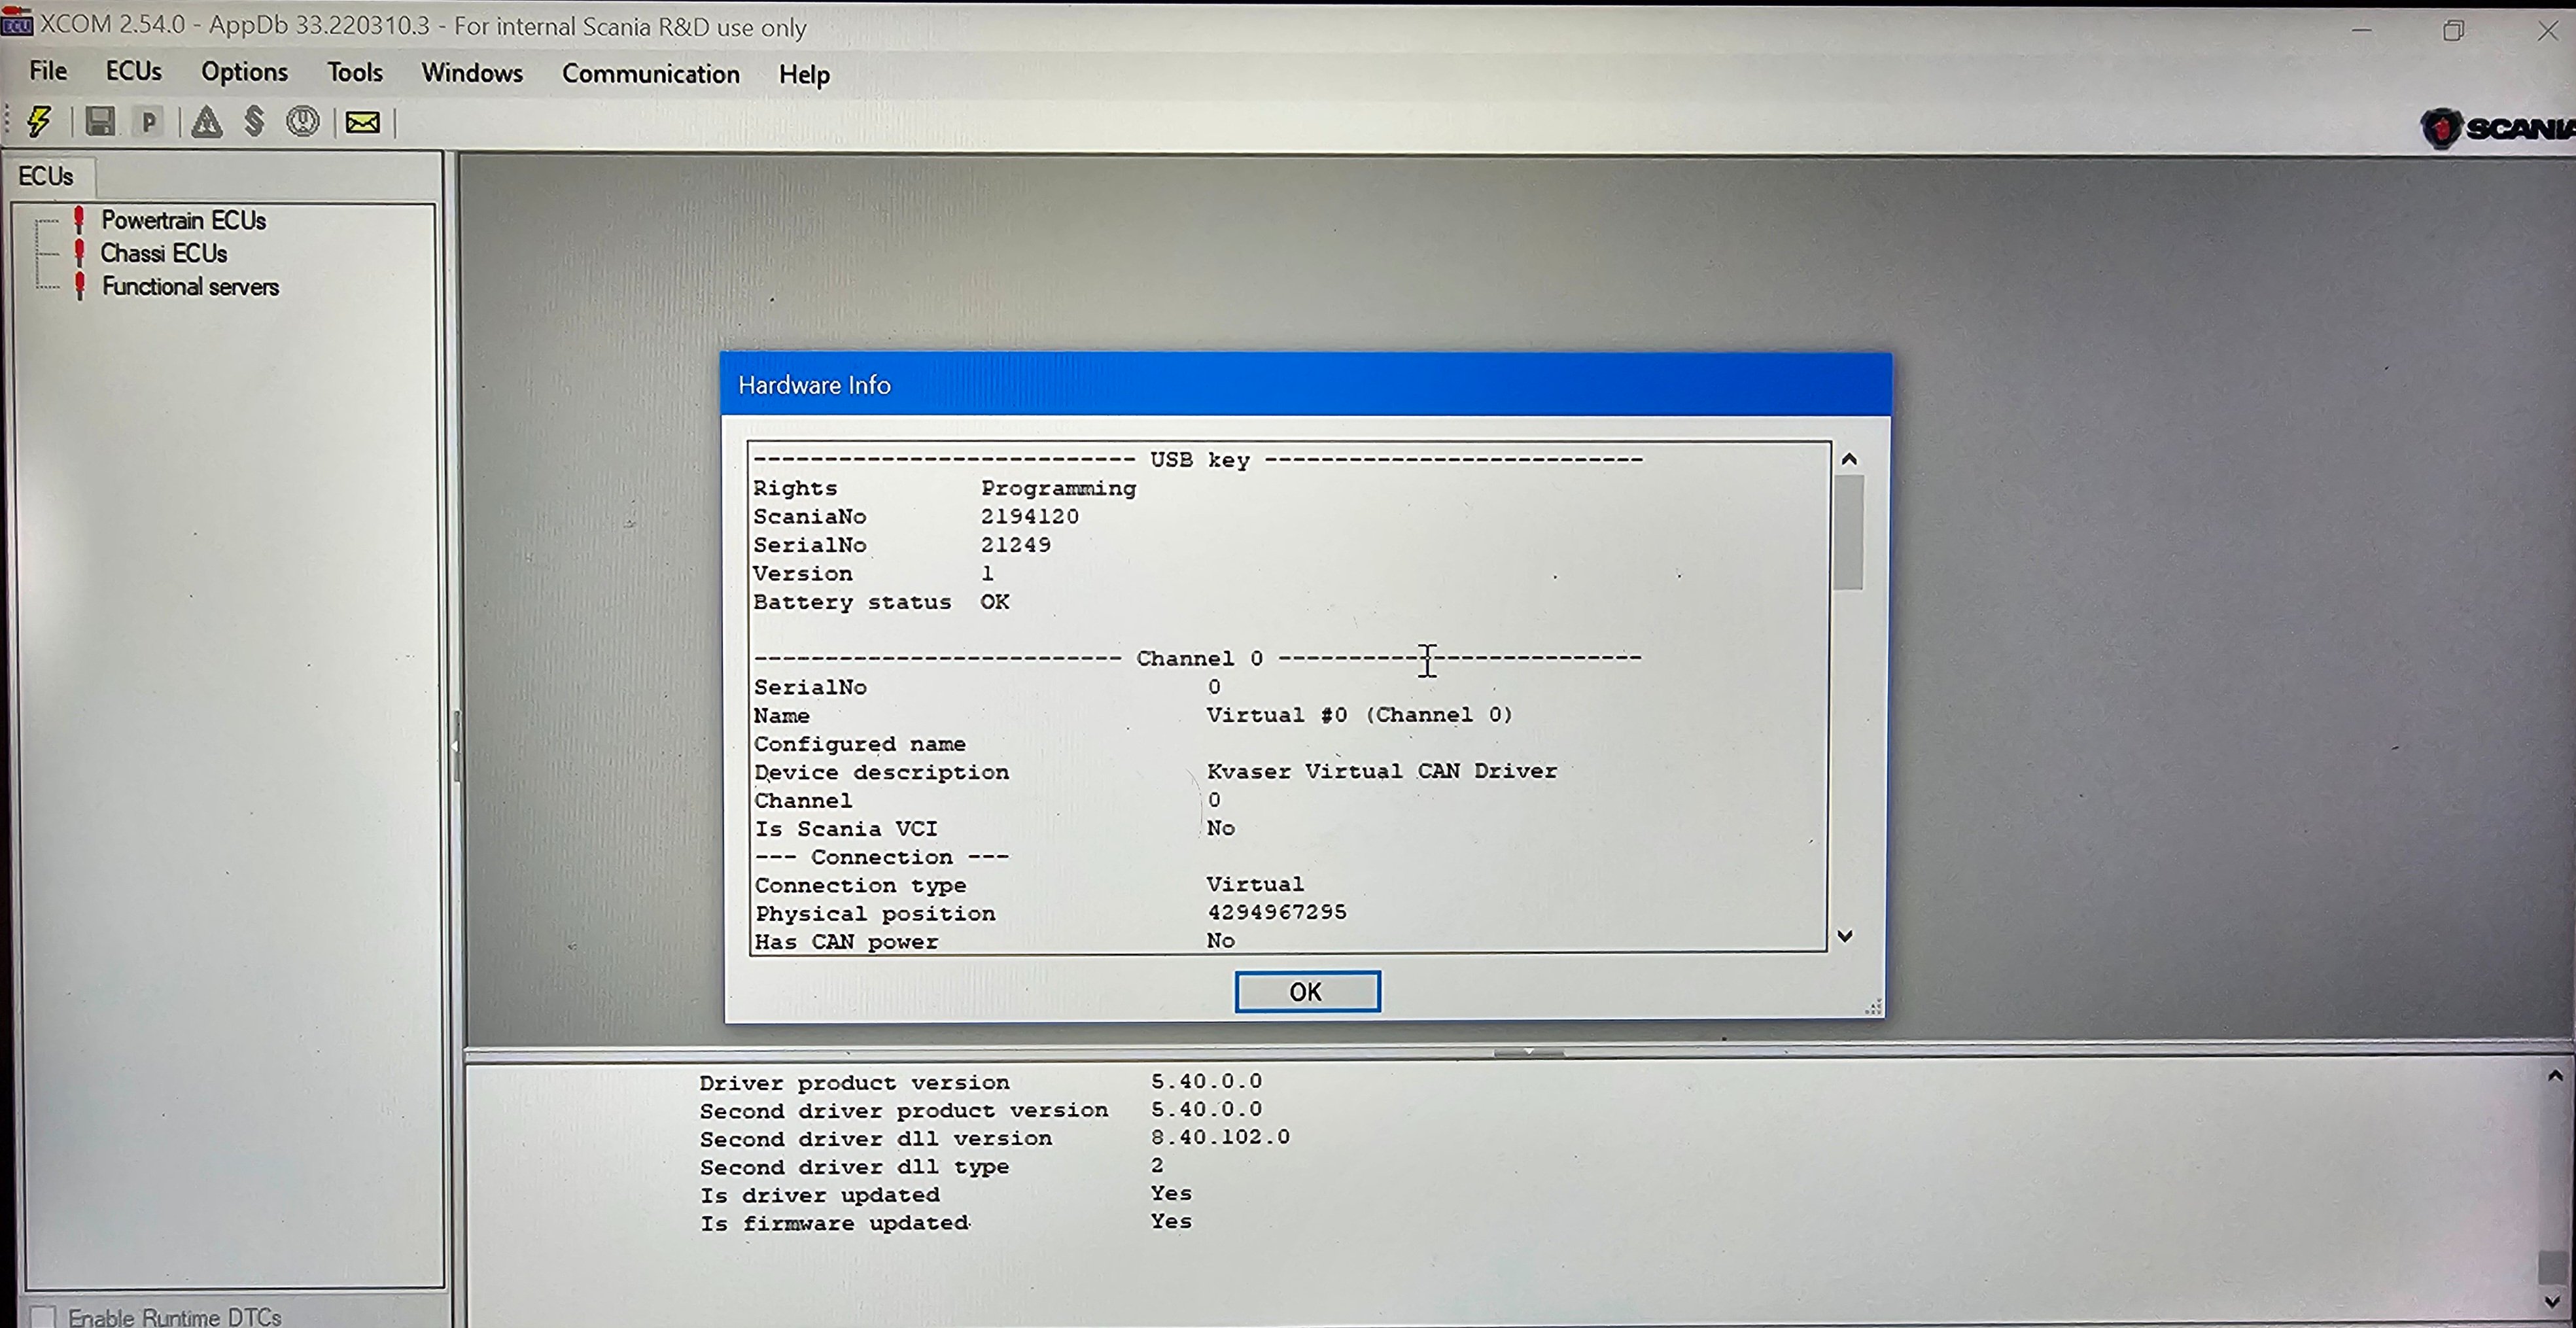The width and height of the screenshot is (2576, 1328).
Task: Click the P toolbar icon
Action: click(x=149, y=122)
